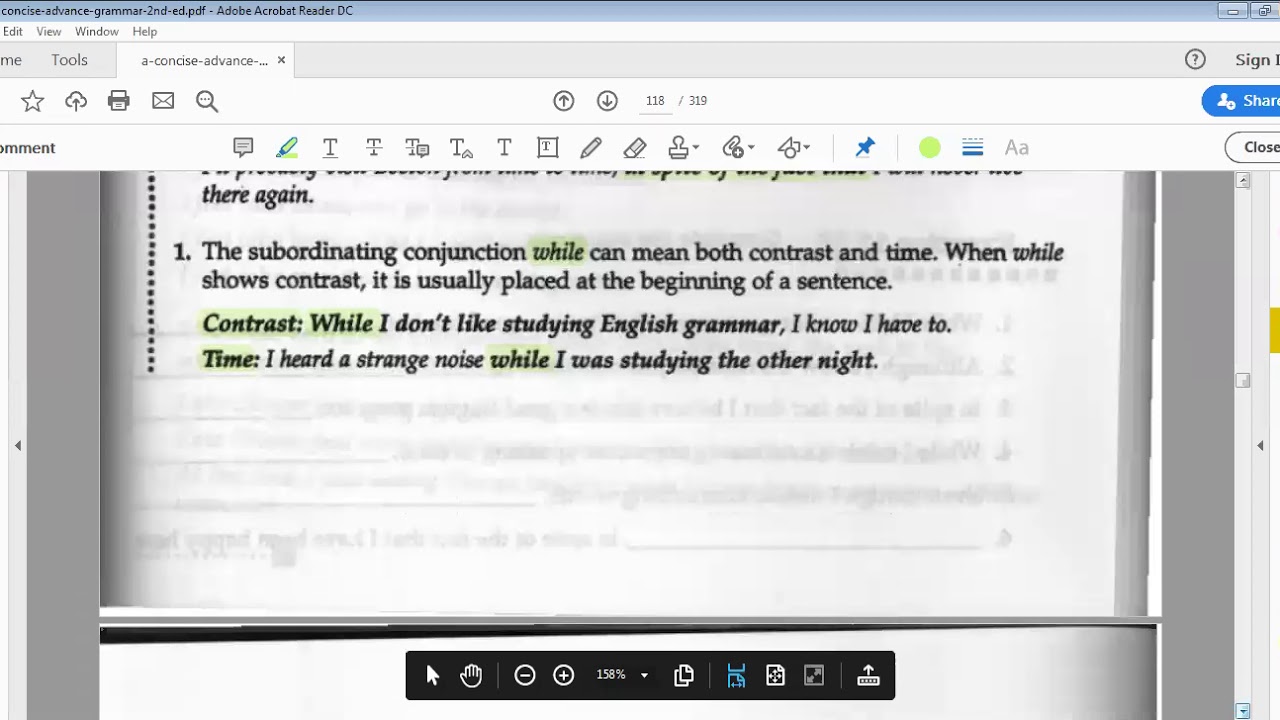Select the text box tool

click(x=547, y=148)
